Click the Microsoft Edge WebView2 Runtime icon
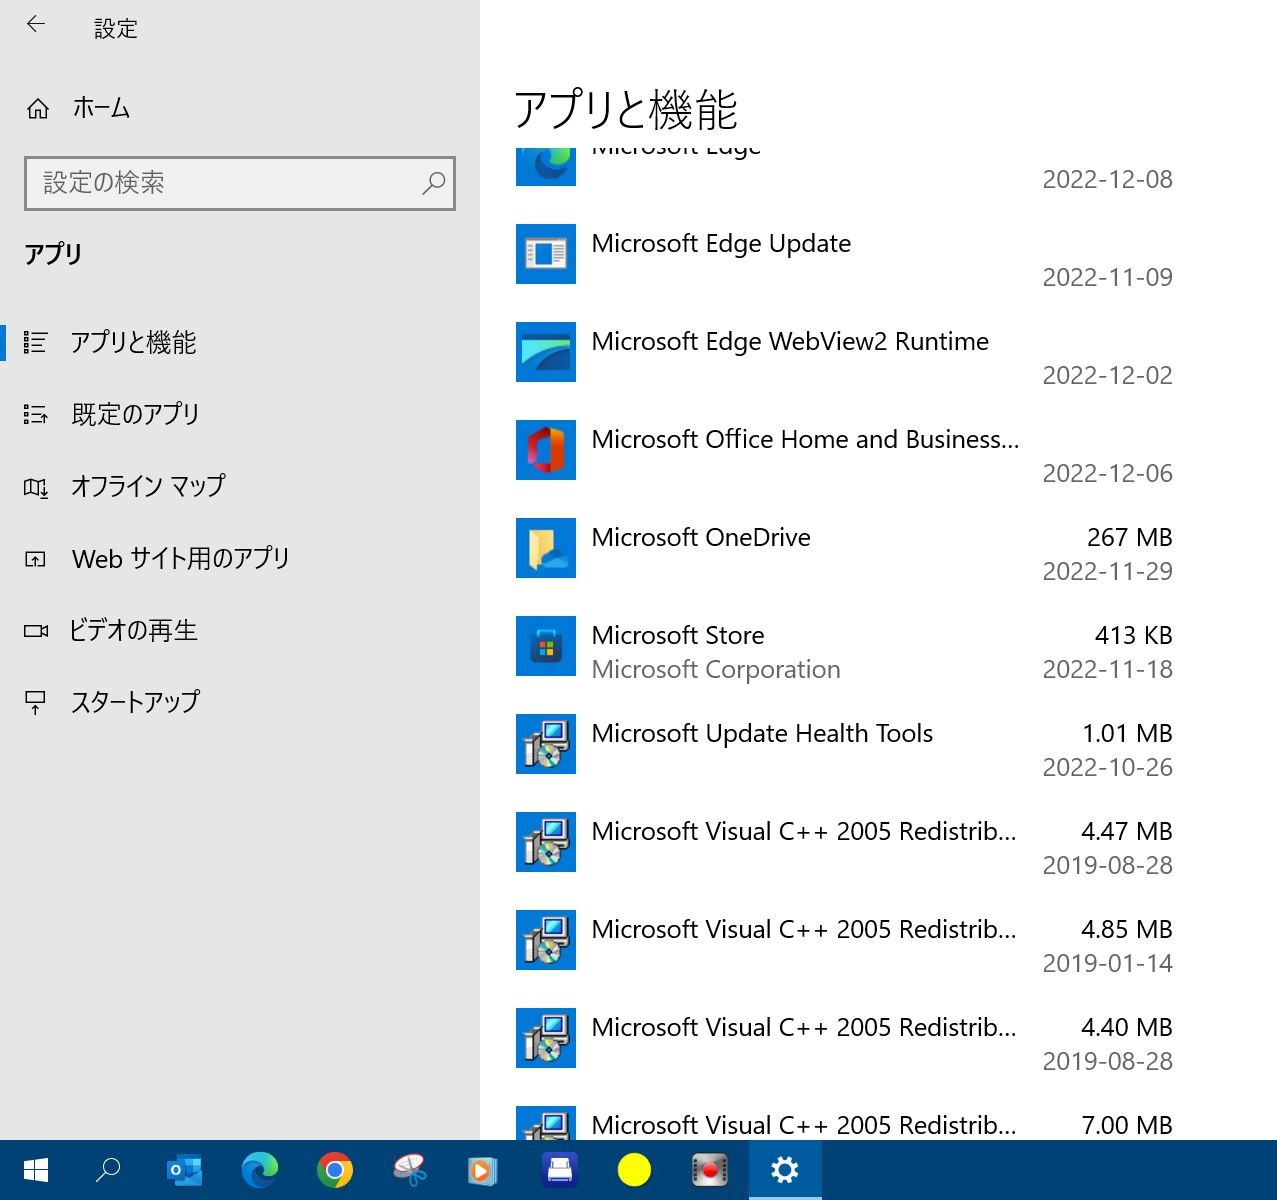The height and width of the screenshot is (1200, 1277). coord(546,352)
